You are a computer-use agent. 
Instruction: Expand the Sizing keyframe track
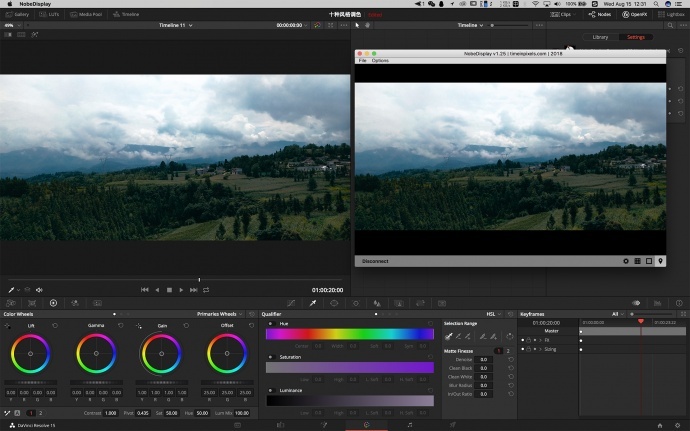click(540, 349)
